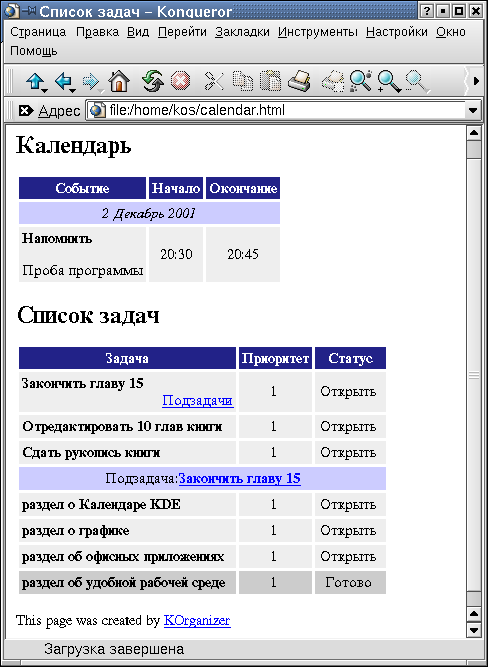Clear the address bar with X button
The height and width of the screenshot is (667, 488).
coord(26,111)
